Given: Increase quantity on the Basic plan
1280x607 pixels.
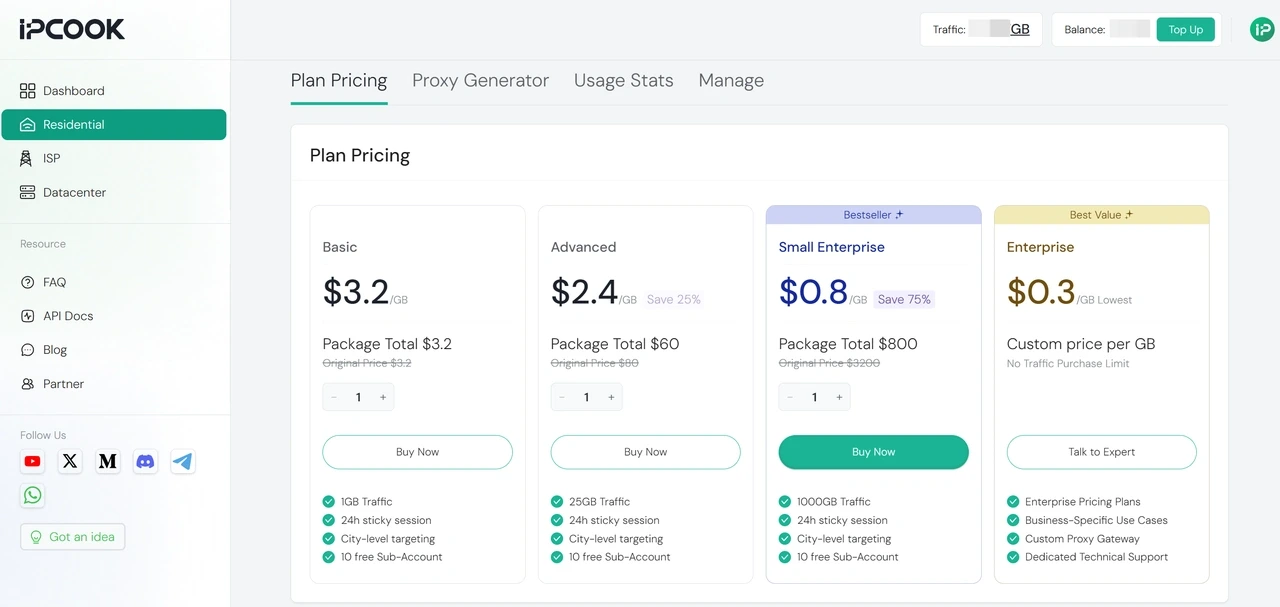Looking at the screenshot, I should [383, 397].
